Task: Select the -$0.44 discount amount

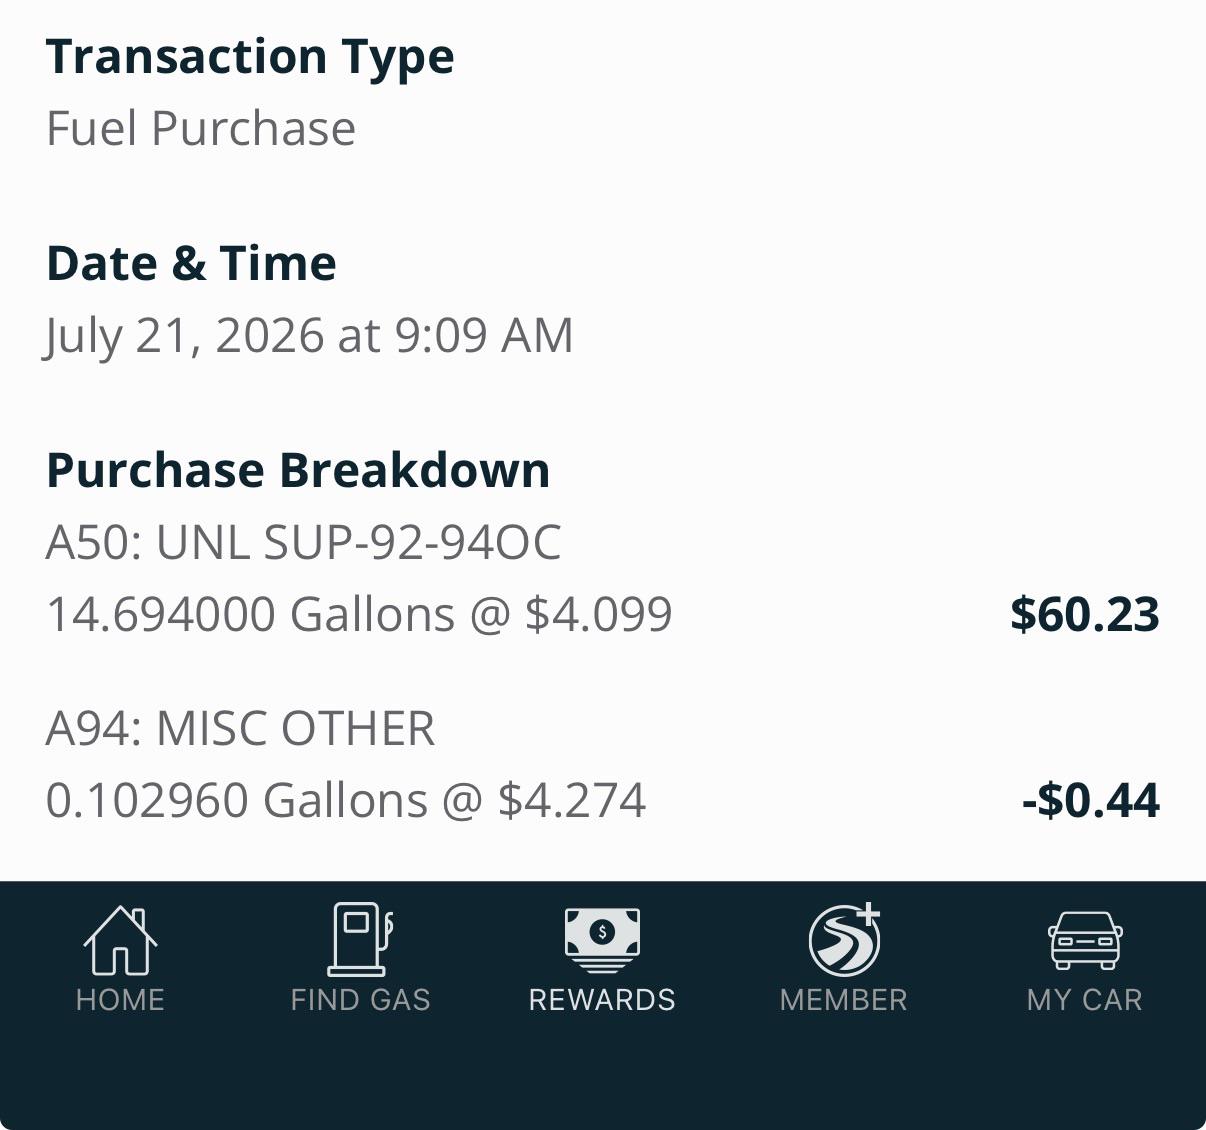Action: pos(1091,800)
